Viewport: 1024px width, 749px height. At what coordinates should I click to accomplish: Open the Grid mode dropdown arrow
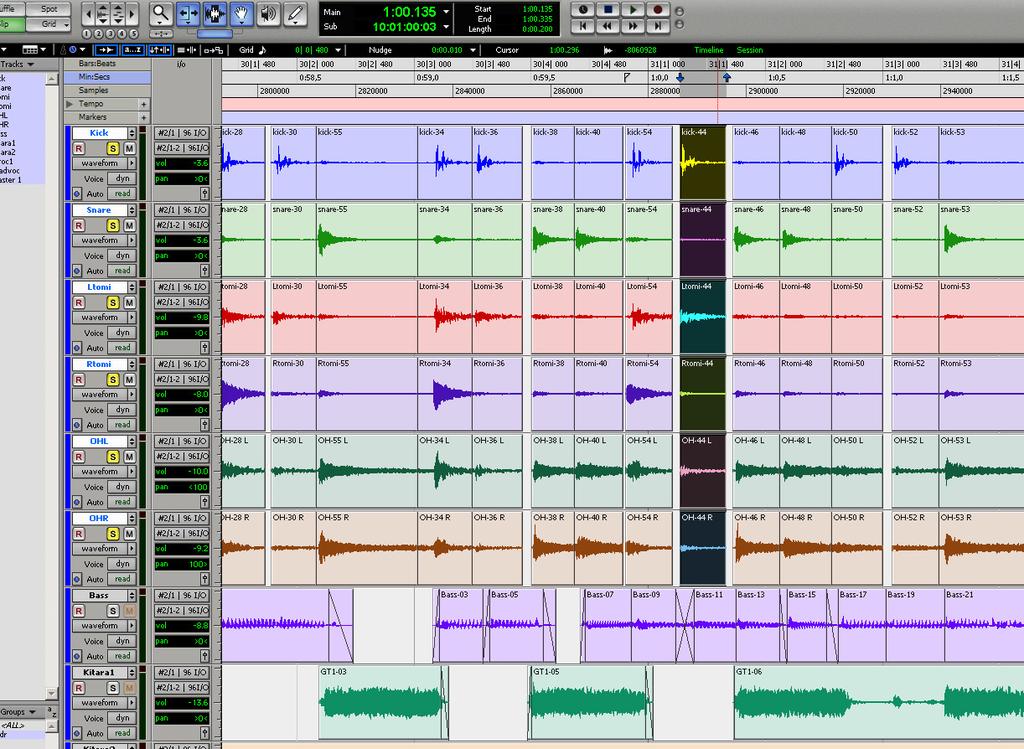66,25
